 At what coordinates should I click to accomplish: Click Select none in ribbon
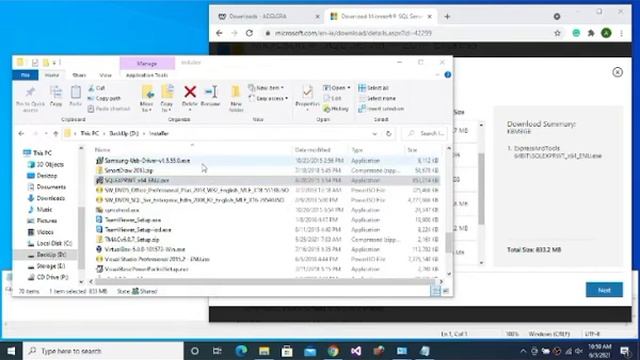click(x=377, y=98)
